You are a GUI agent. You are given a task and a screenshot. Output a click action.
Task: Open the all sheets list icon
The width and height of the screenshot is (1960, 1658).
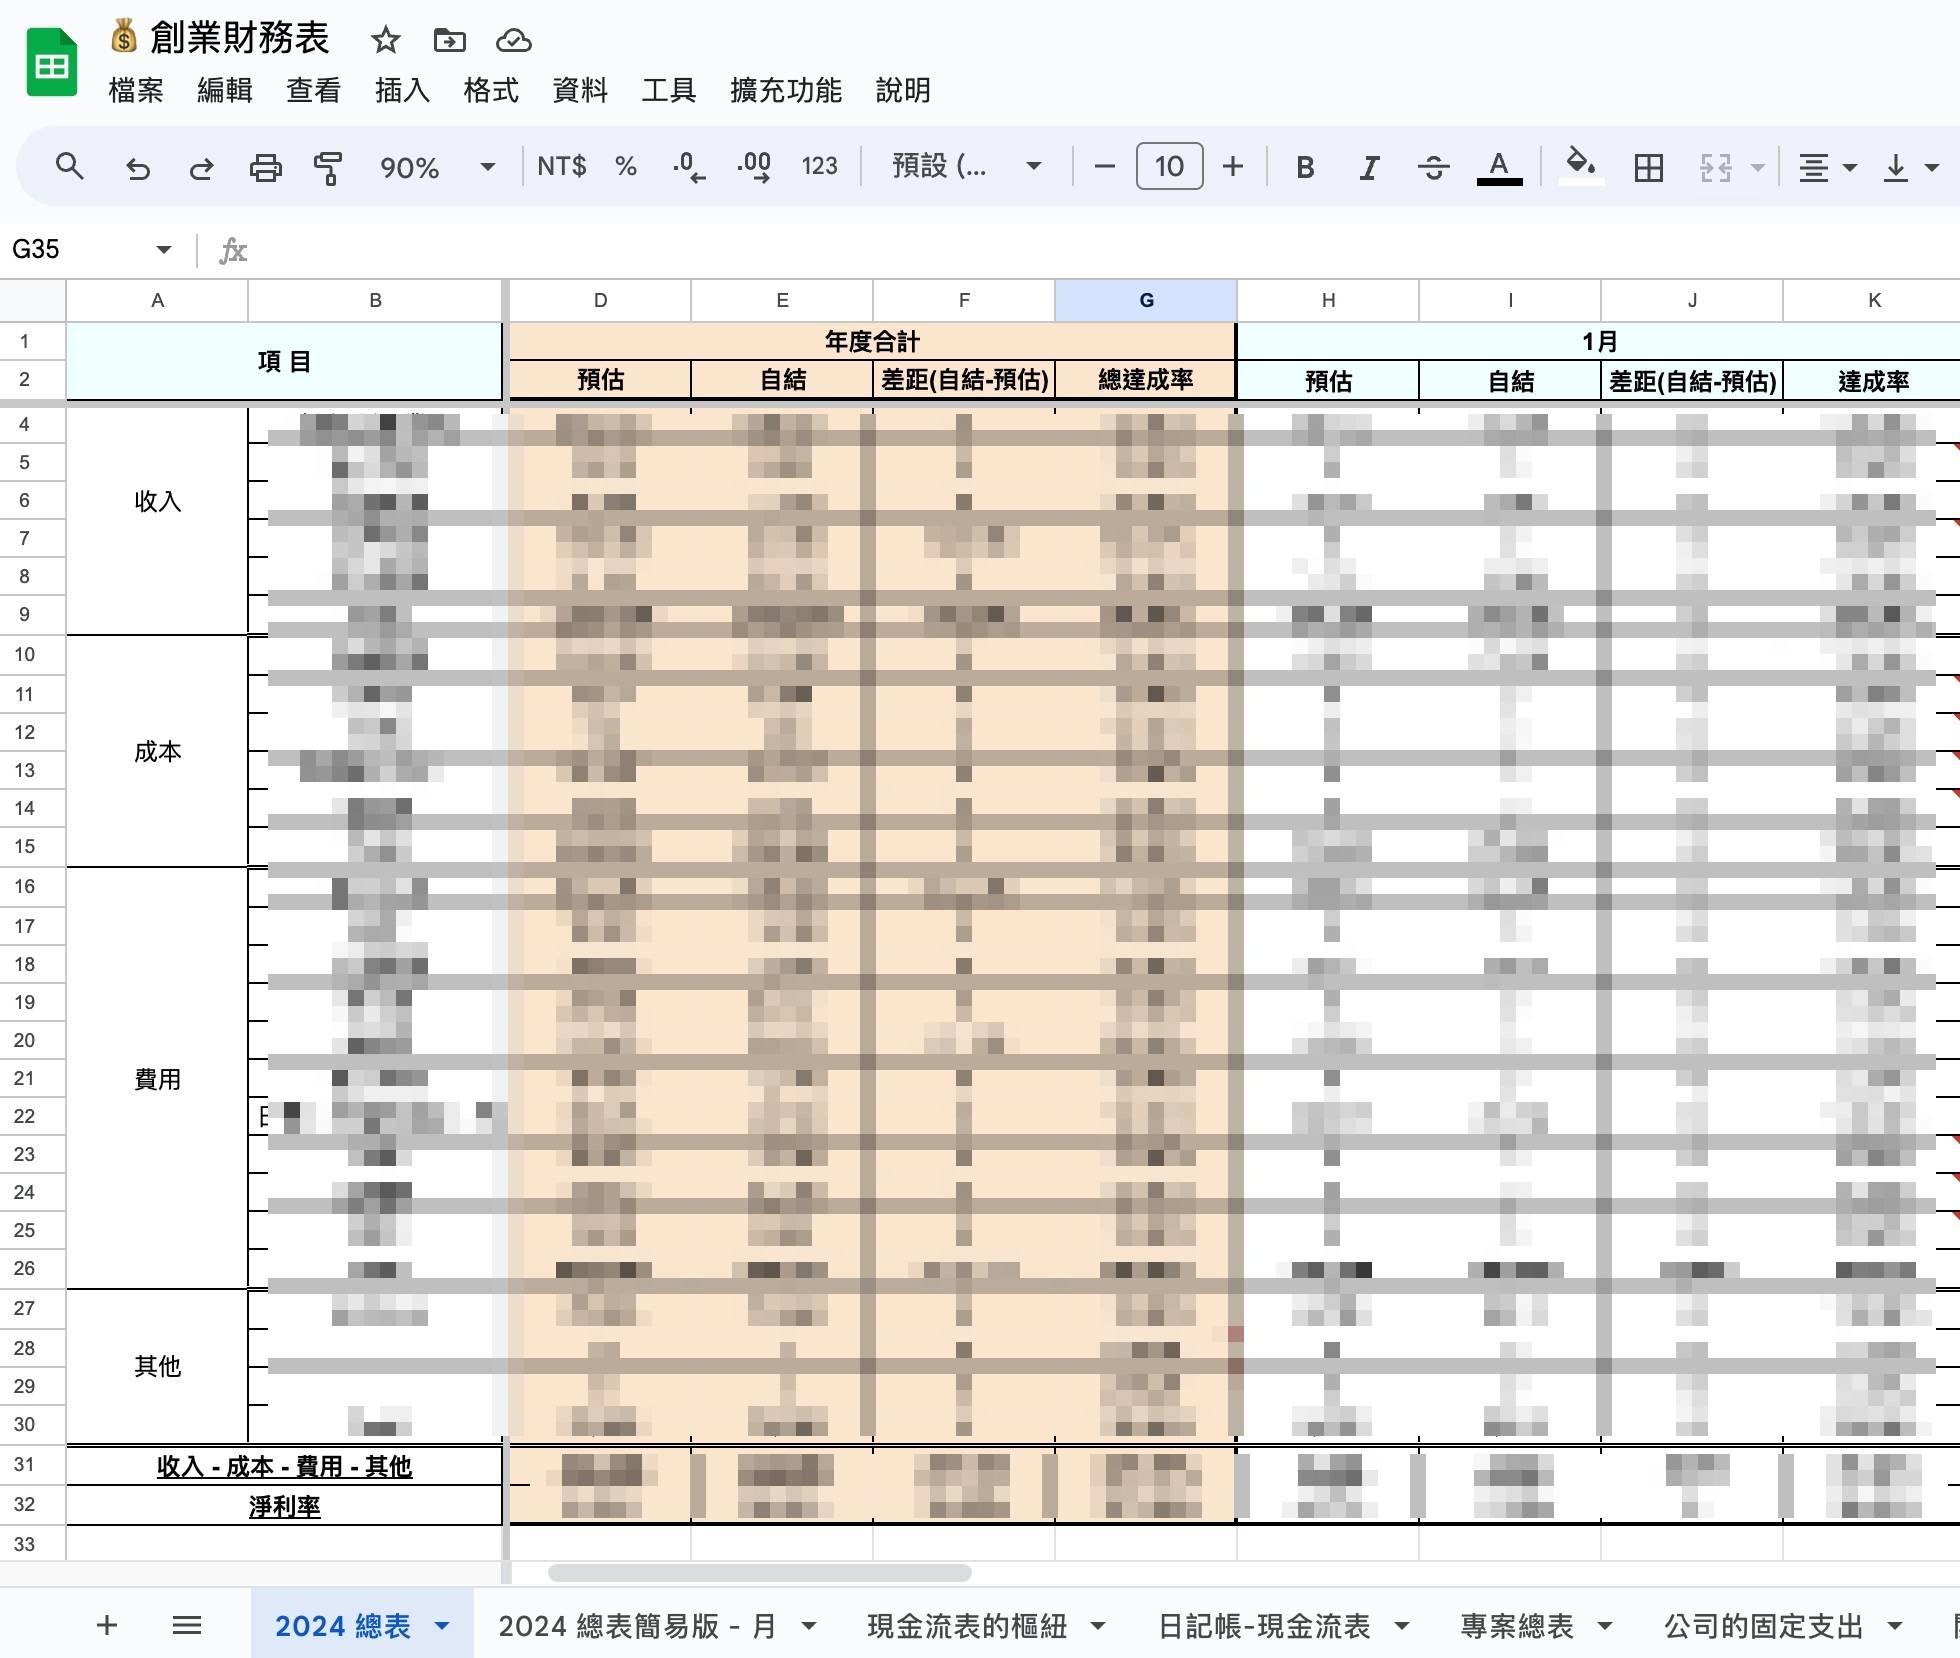187,1625
